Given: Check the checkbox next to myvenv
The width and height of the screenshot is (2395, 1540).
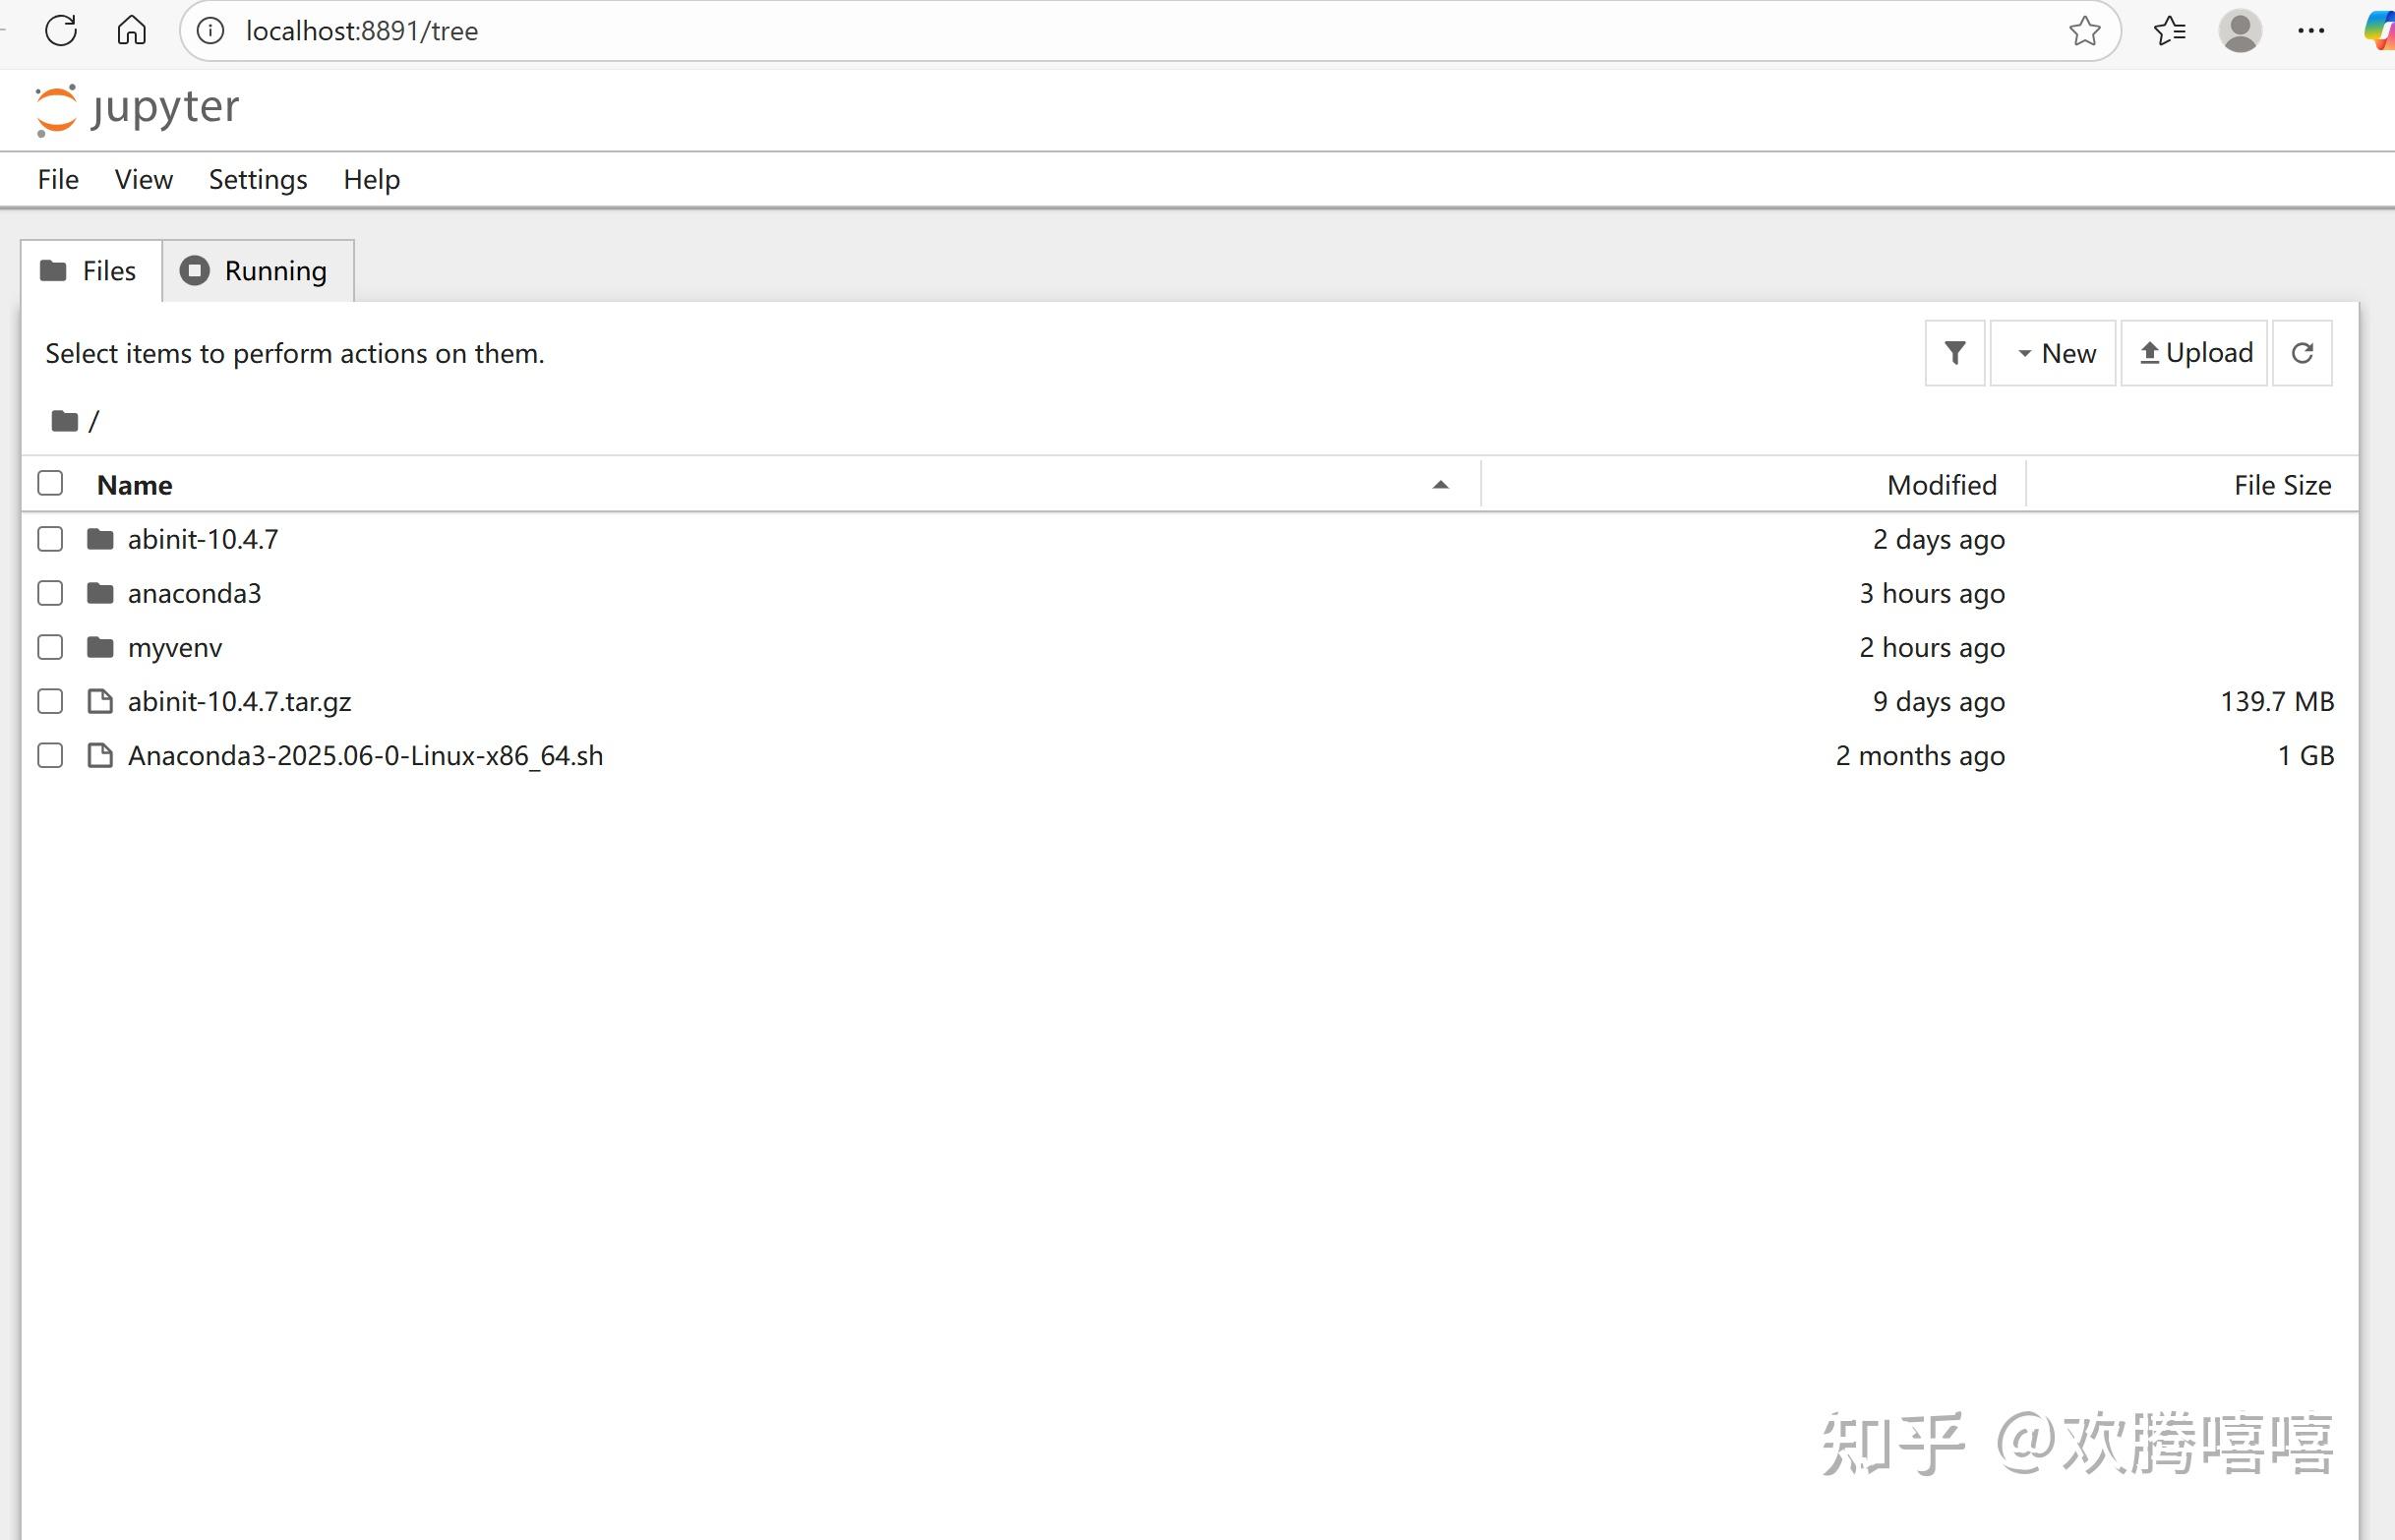Looking at the screenshot, I should [x=49, y=646].
